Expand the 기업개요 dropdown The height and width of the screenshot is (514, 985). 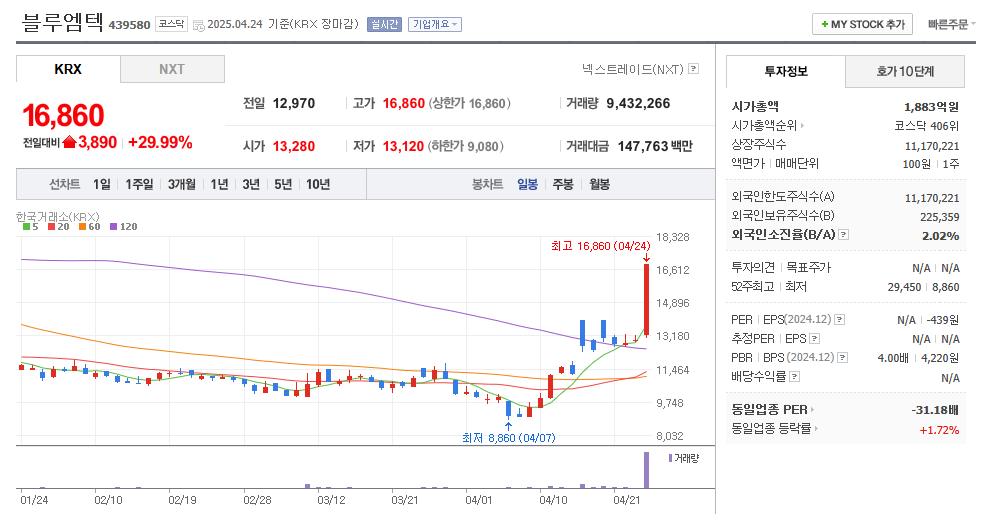(435, 25)
